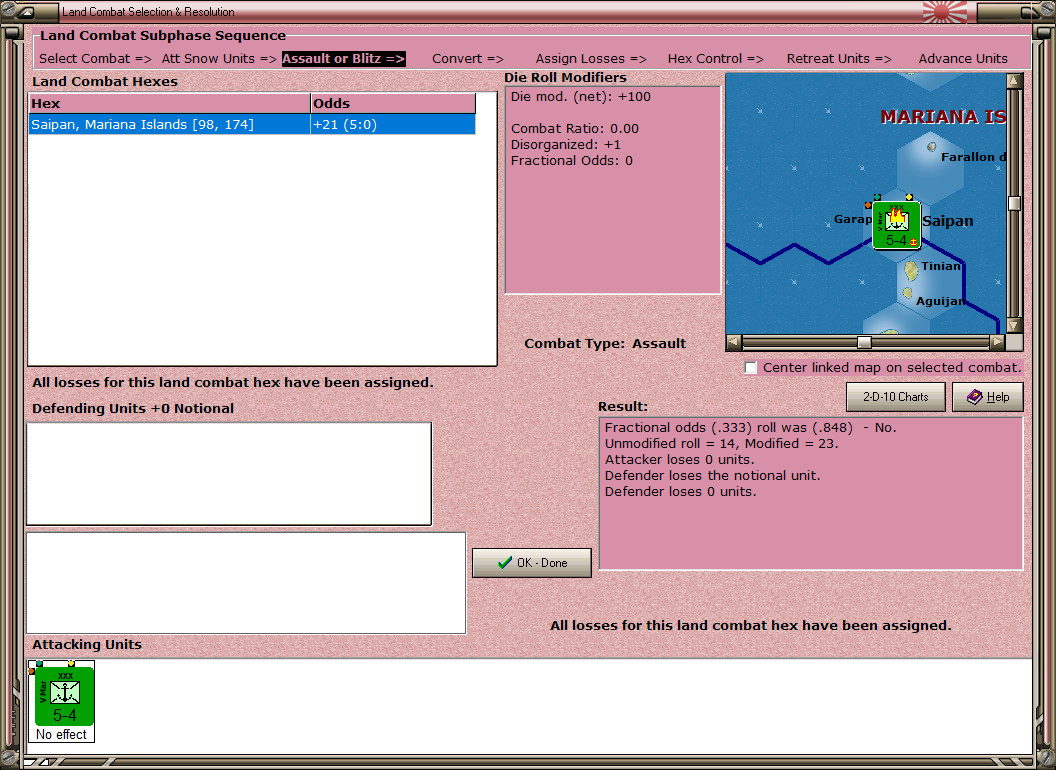The height and width of the screenshot is (770, 1056).
Task: Click the window title bar left ornament icon
Action: 28,11
